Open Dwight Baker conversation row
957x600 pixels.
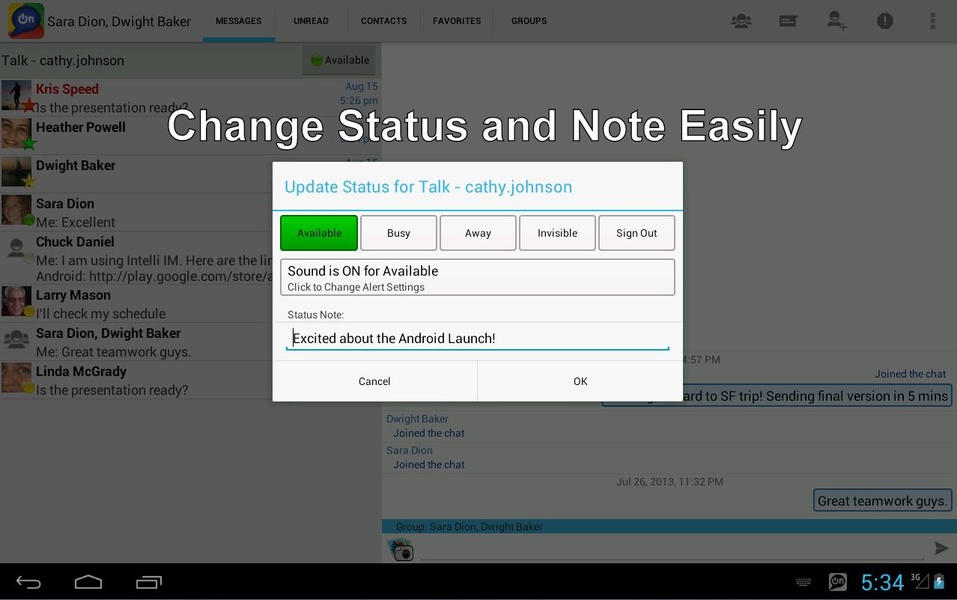pyautogui.click(x=190, y=174)
